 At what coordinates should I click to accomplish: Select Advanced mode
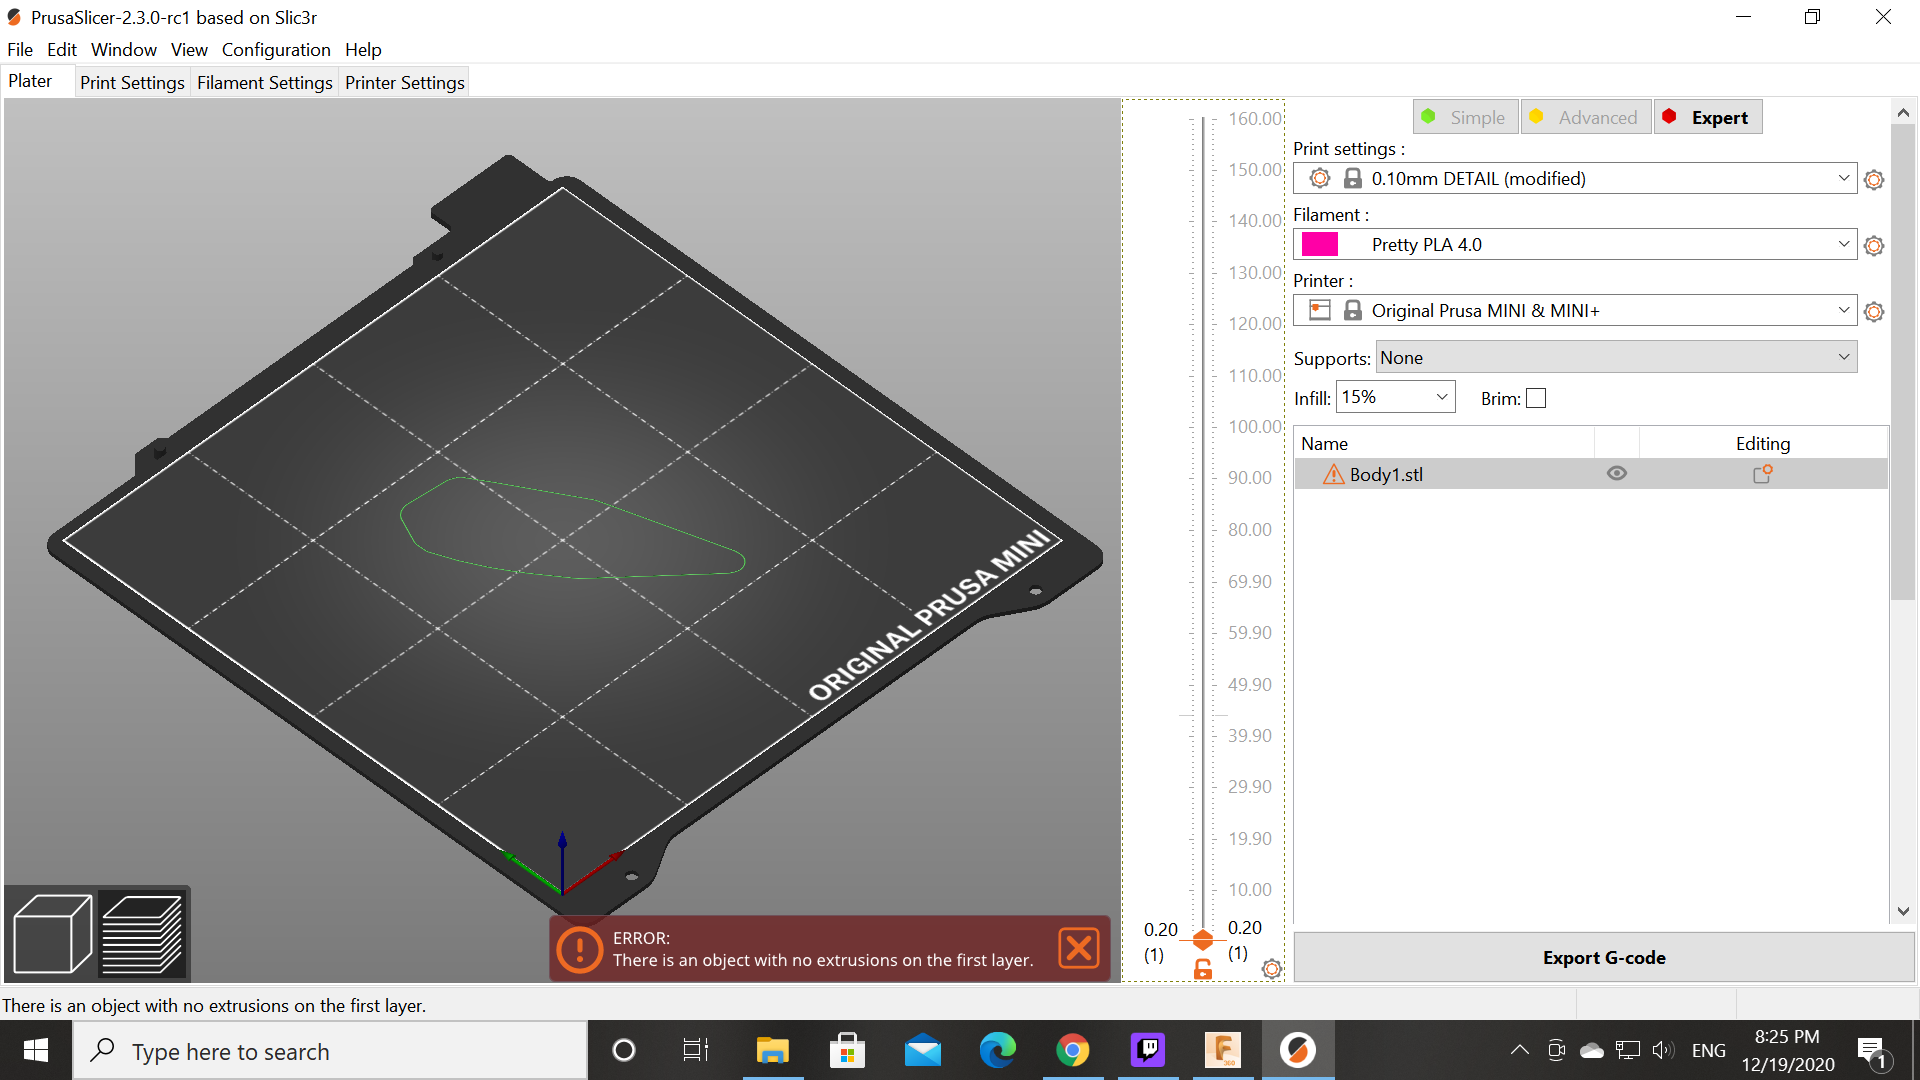pos(1585,117)
